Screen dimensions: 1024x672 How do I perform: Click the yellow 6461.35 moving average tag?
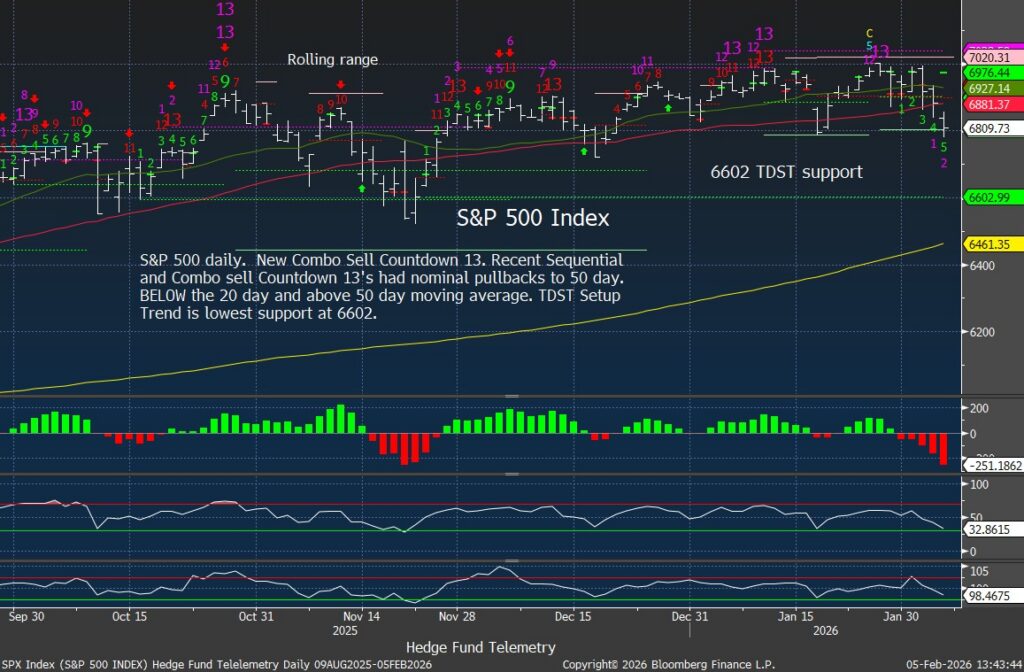(989, 244)
